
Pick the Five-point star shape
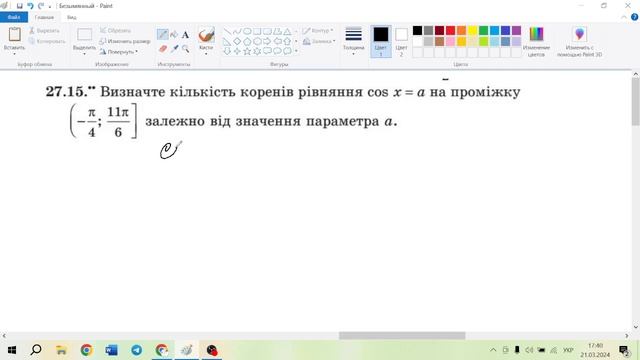(247, 51)
